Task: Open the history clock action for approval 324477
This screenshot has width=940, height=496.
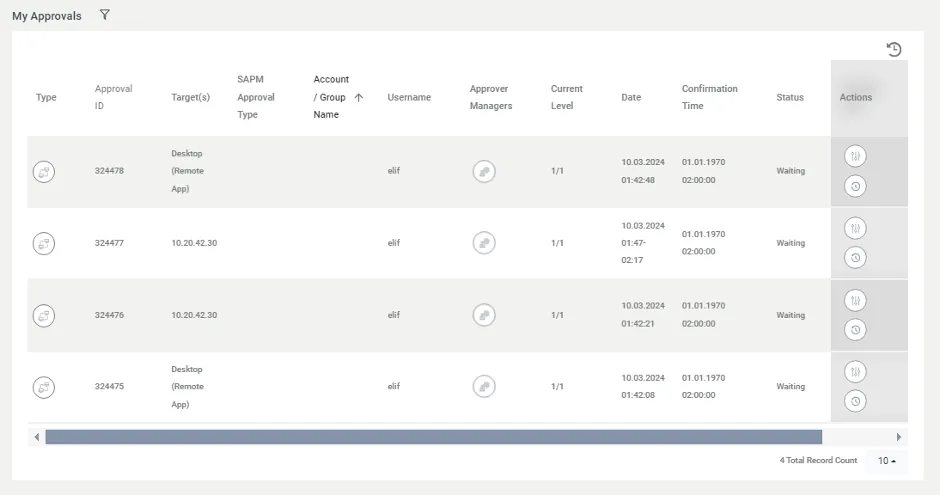Action: 855,258
